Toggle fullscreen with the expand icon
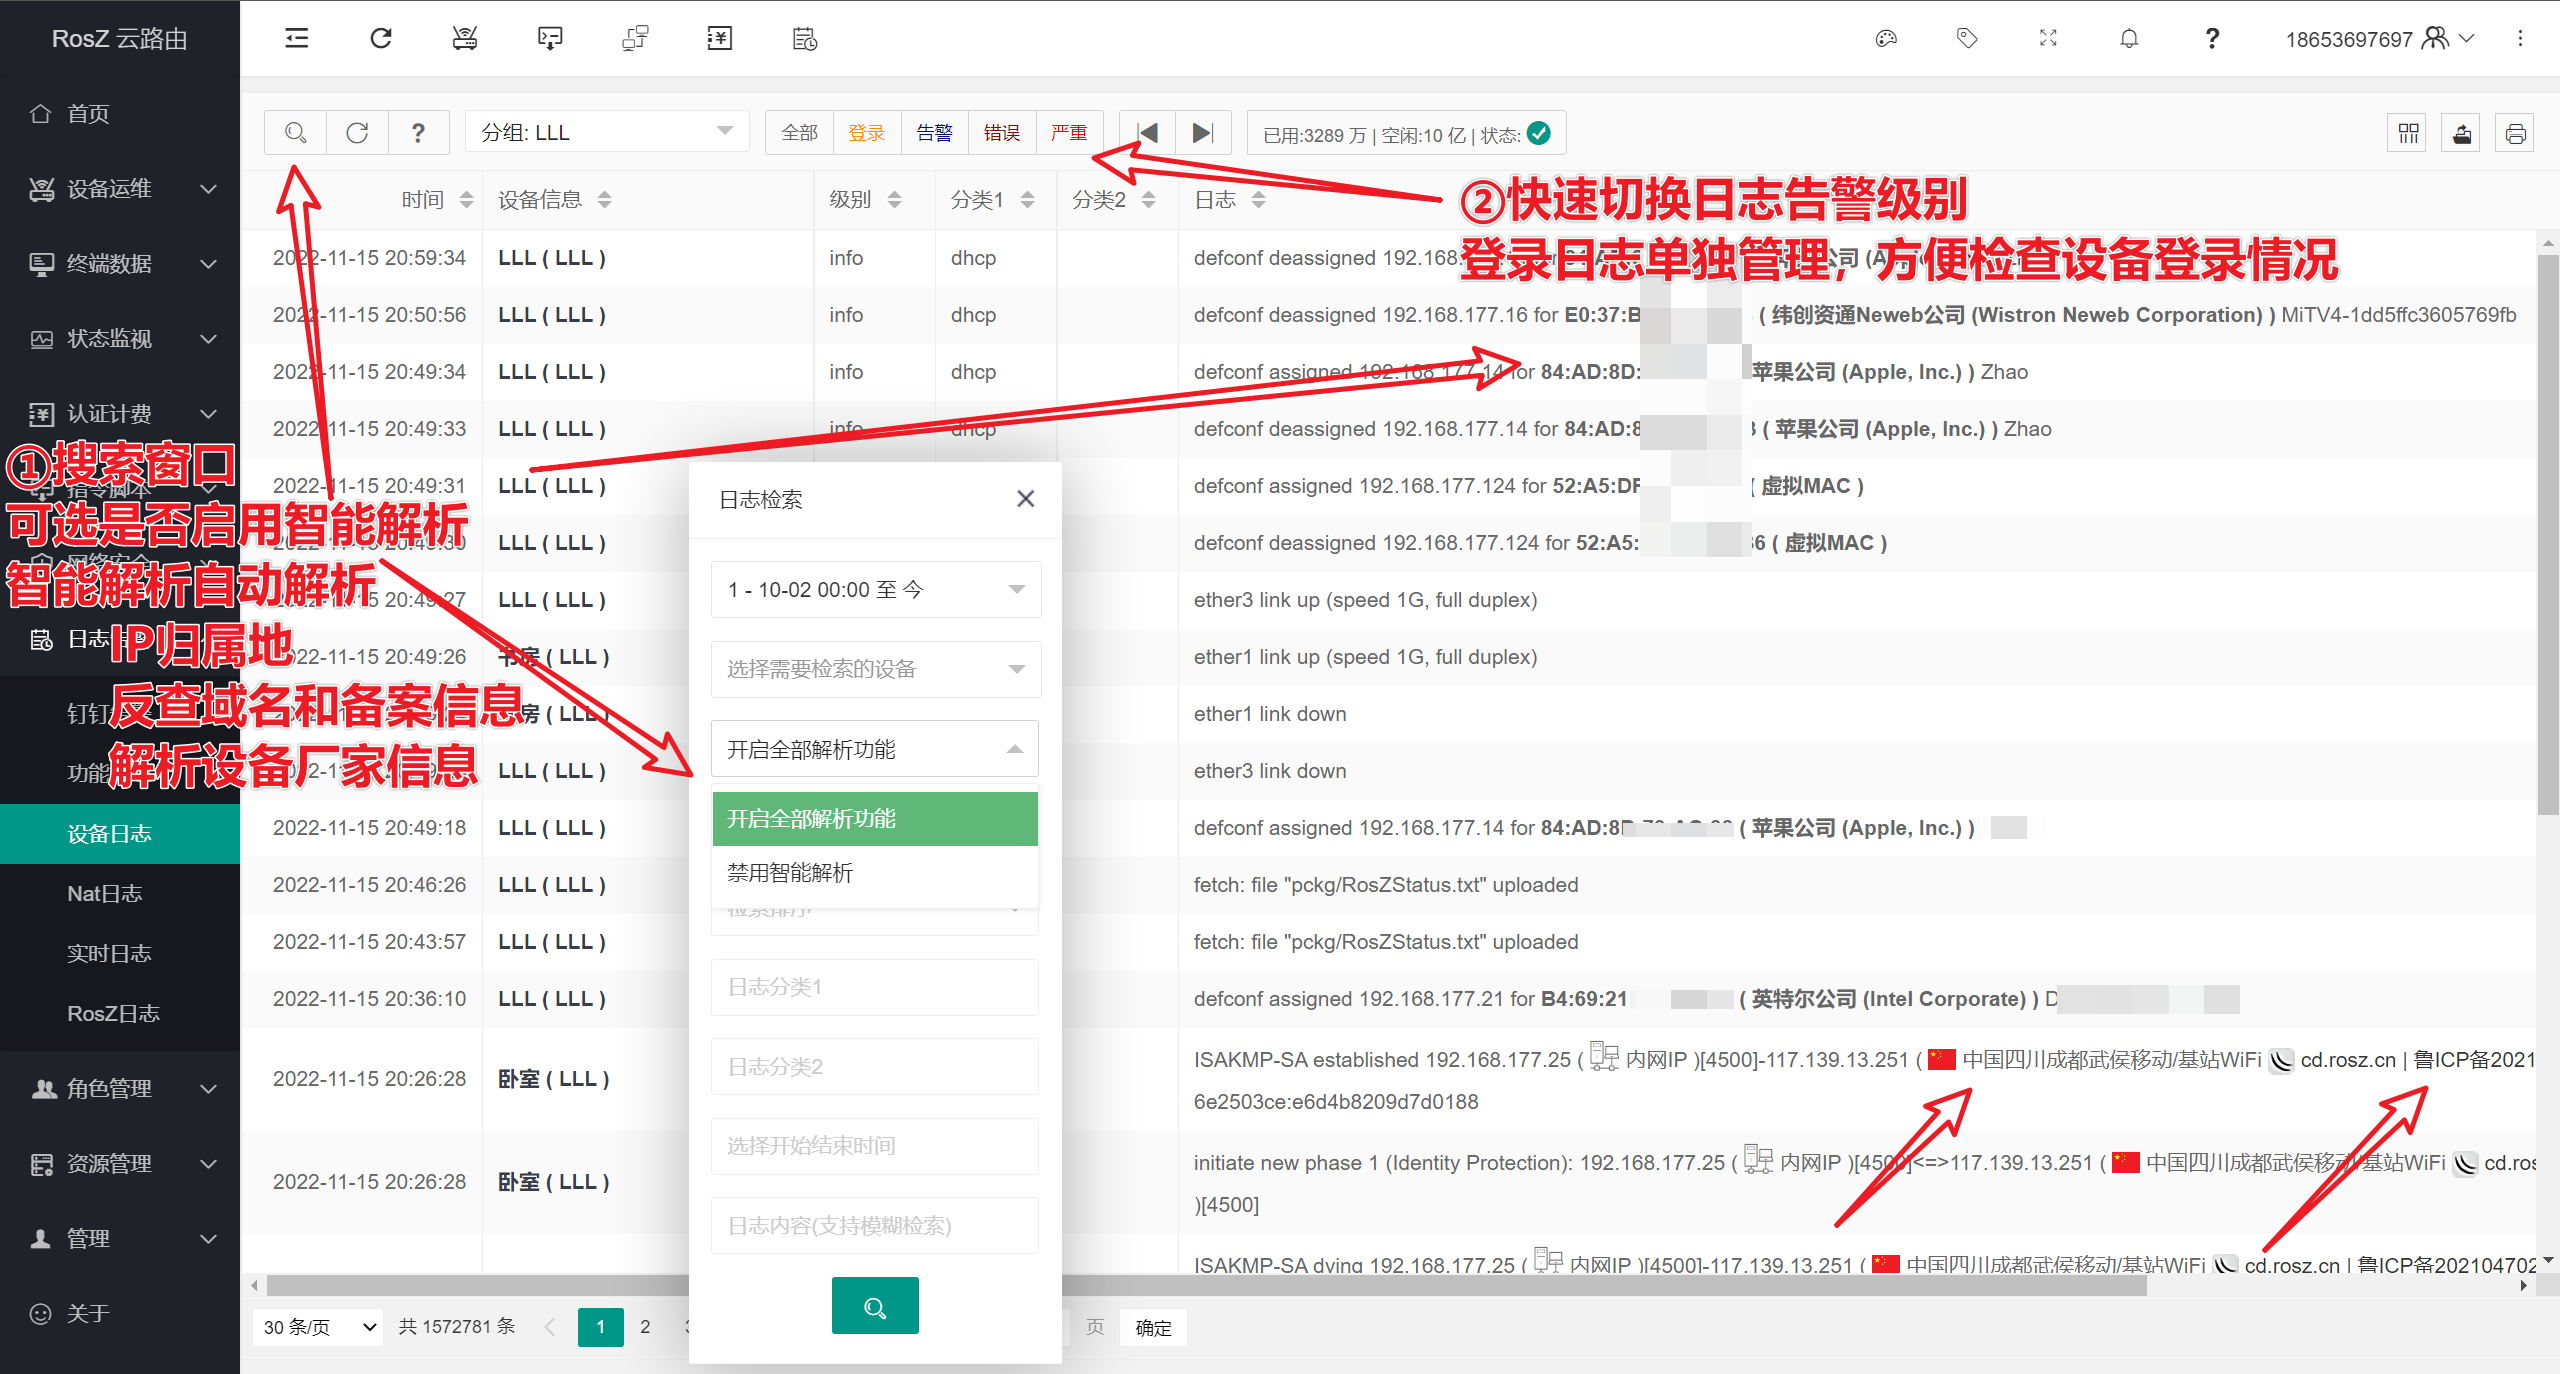 [2048, 39]
